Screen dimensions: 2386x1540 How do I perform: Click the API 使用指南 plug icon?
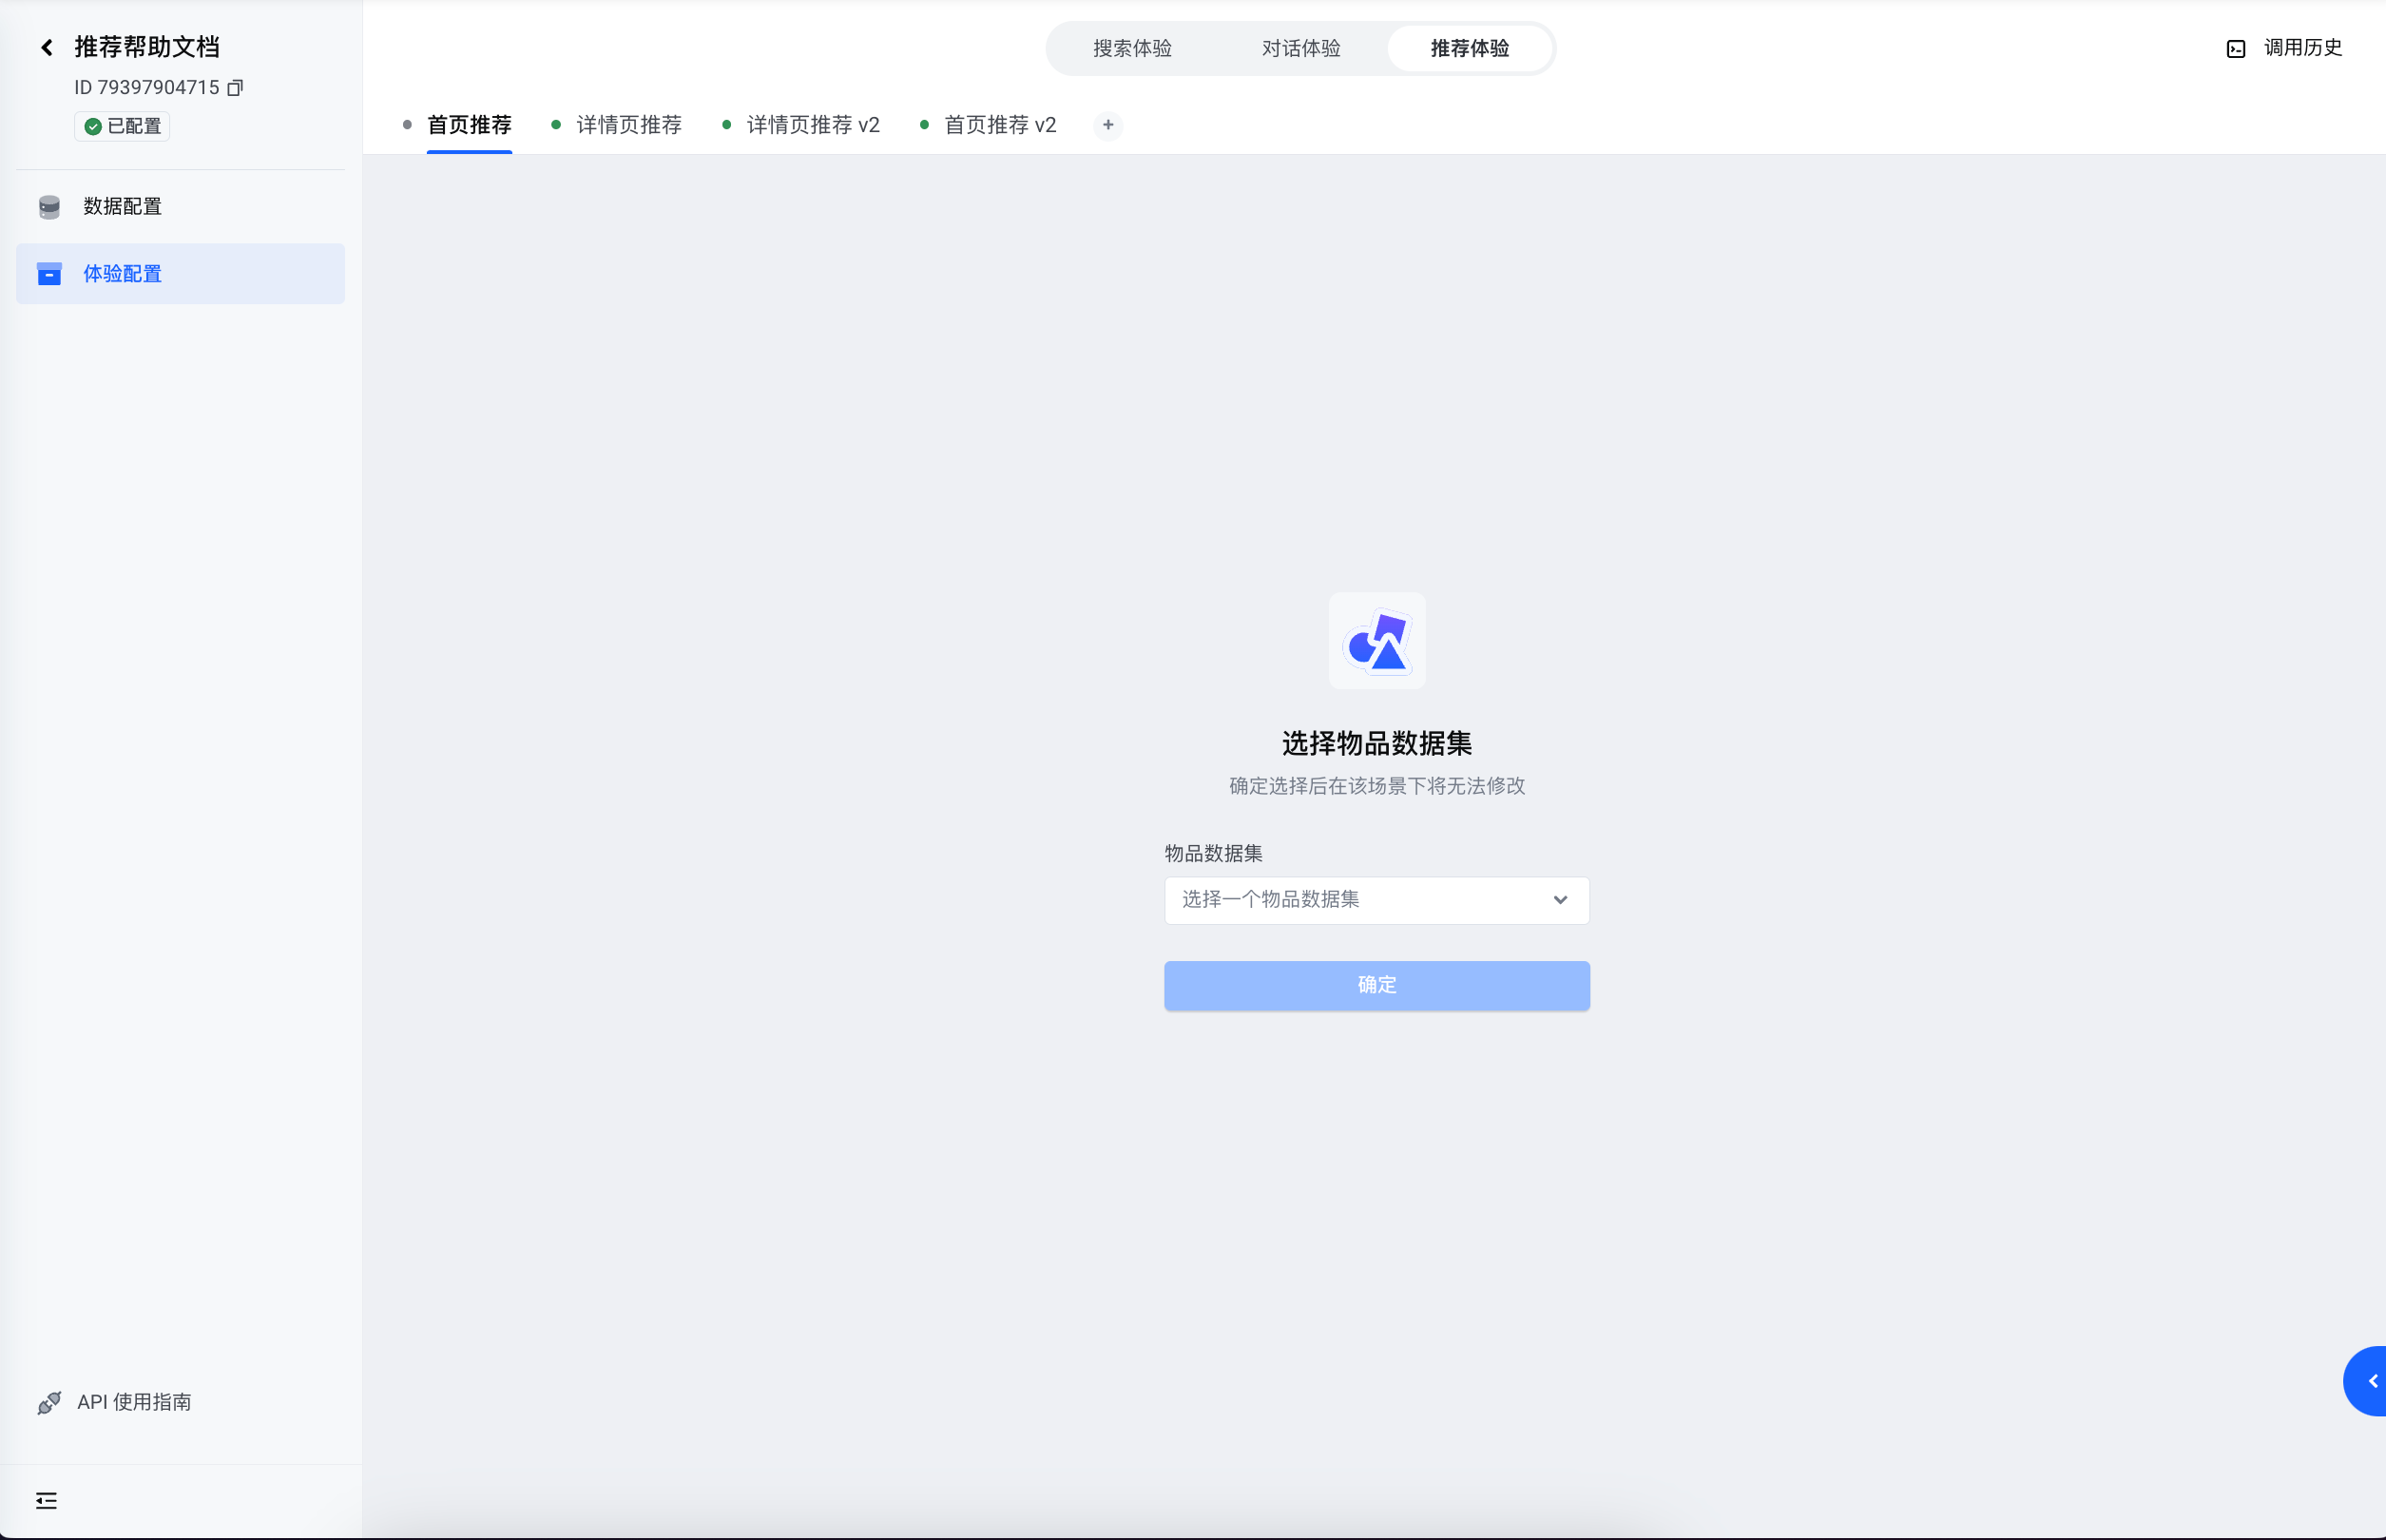click(x=49, y=1403)
